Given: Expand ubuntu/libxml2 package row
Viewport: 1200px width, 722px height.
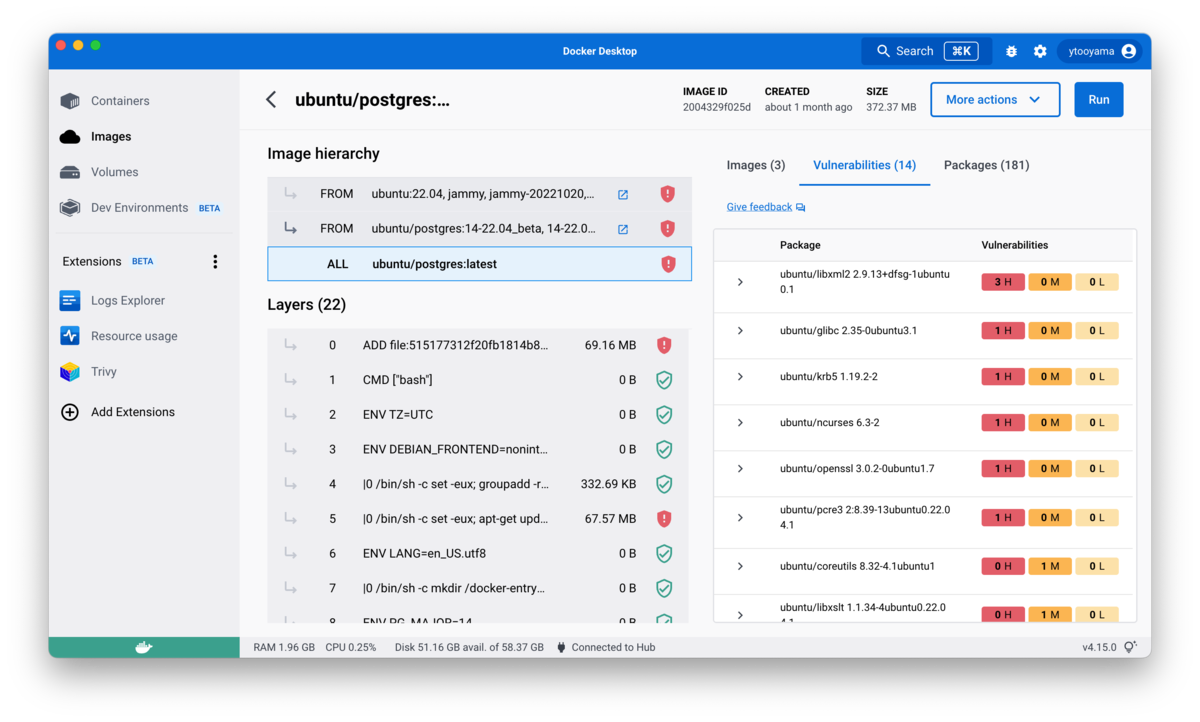Looking at the screenshot, I should (740, 282).
